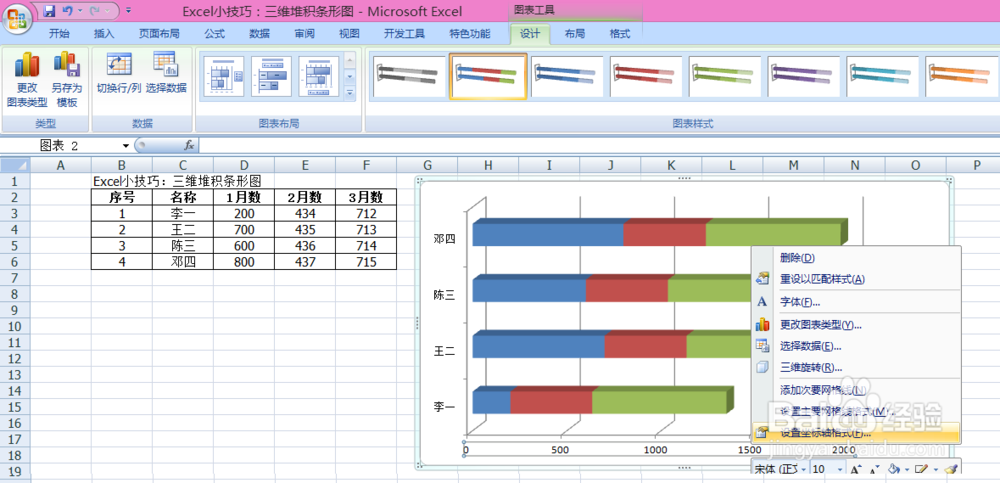Screen dimensions: 1000x483
Task: Click the 另存为模板 ribbon button
Action: coord(66,80)
